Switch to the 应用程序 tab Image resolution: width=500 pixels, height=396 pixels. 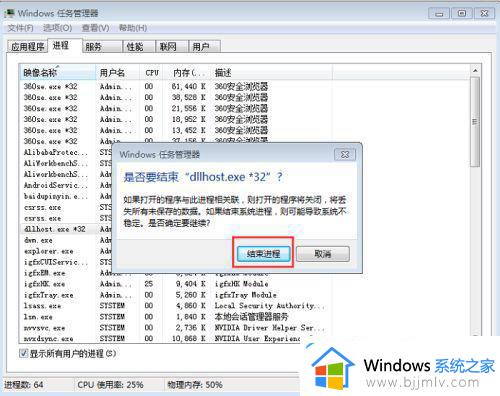27,47
